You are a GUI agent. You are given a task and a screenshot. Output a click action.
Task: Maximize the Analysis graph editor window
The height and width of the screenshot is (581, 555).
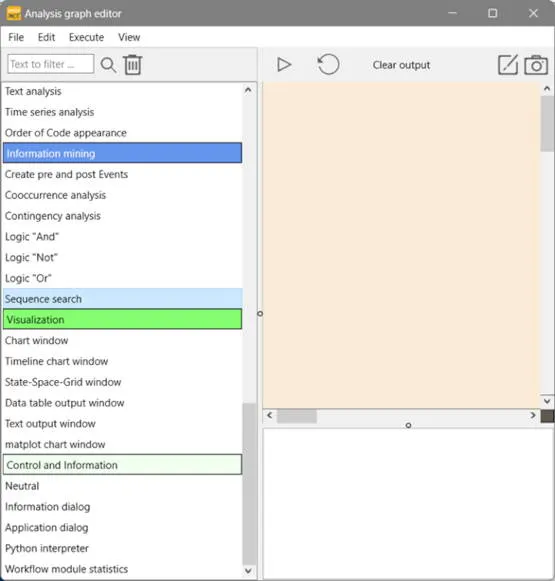[x=492, y=13]
